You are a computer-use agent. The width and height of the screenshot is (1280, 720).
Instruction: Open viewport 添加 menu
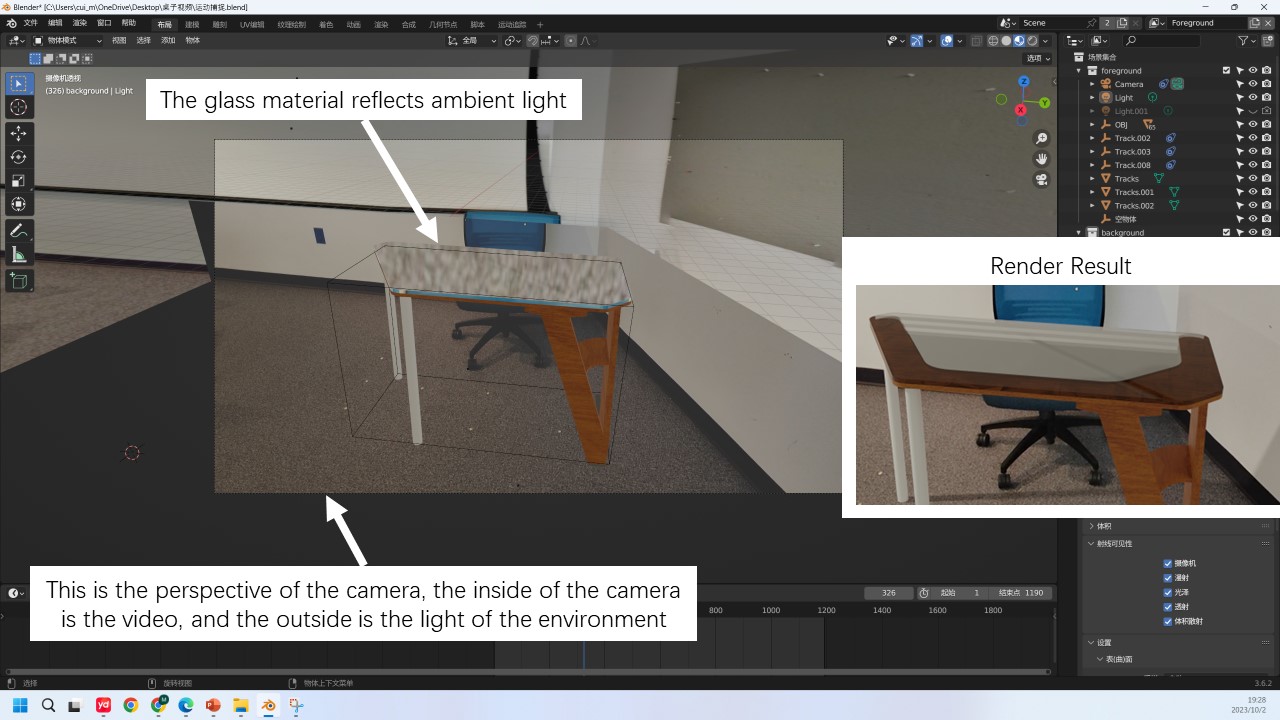(168, 41)
